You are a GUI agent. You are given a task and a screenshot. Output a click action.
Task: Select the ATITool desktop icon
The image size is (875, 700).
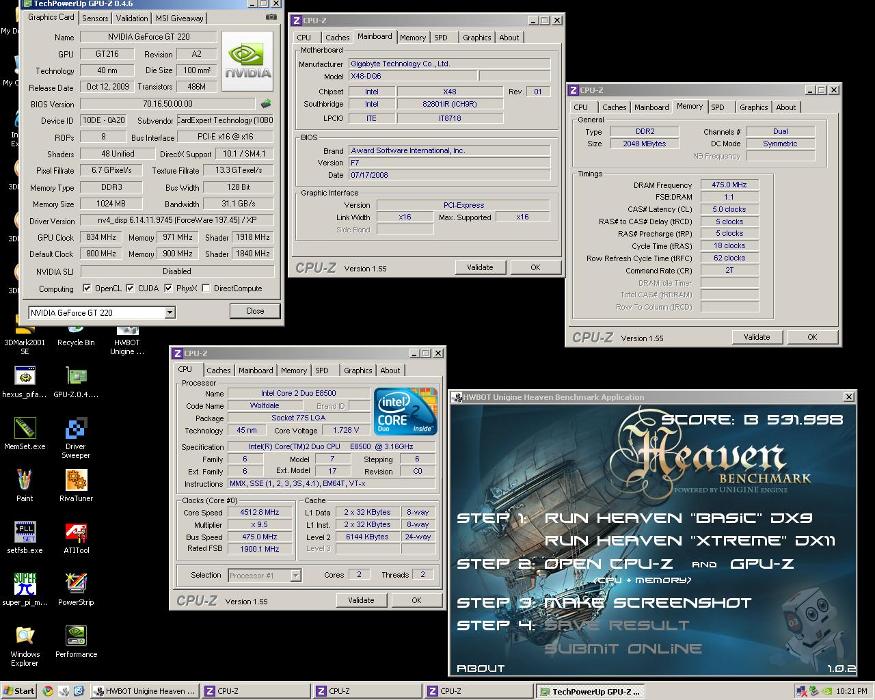pos(76,538)
